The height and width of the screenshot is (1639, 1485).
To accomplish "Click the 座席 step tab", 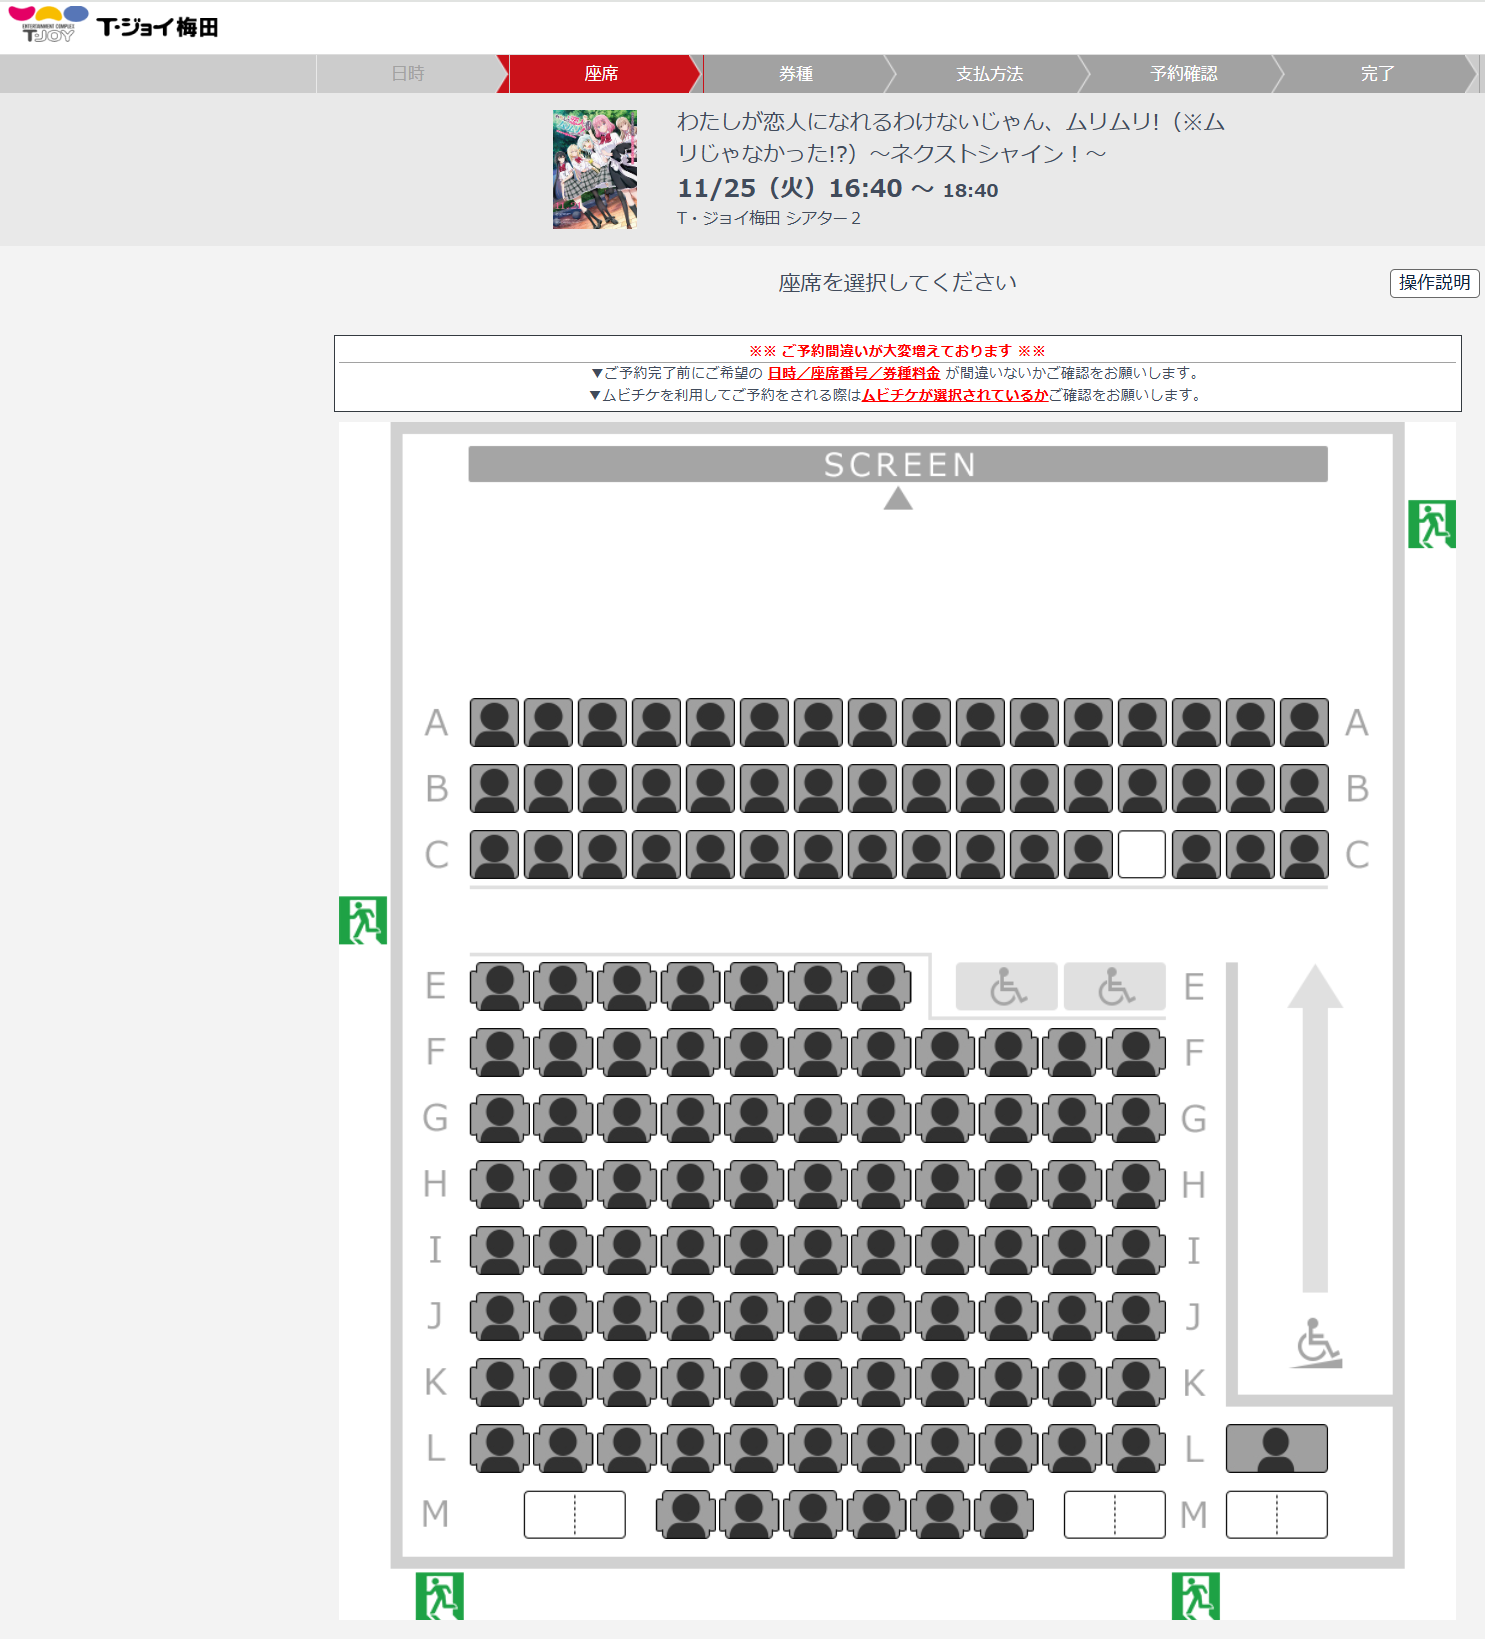I will pyautogui.click(x=602, y=74).
